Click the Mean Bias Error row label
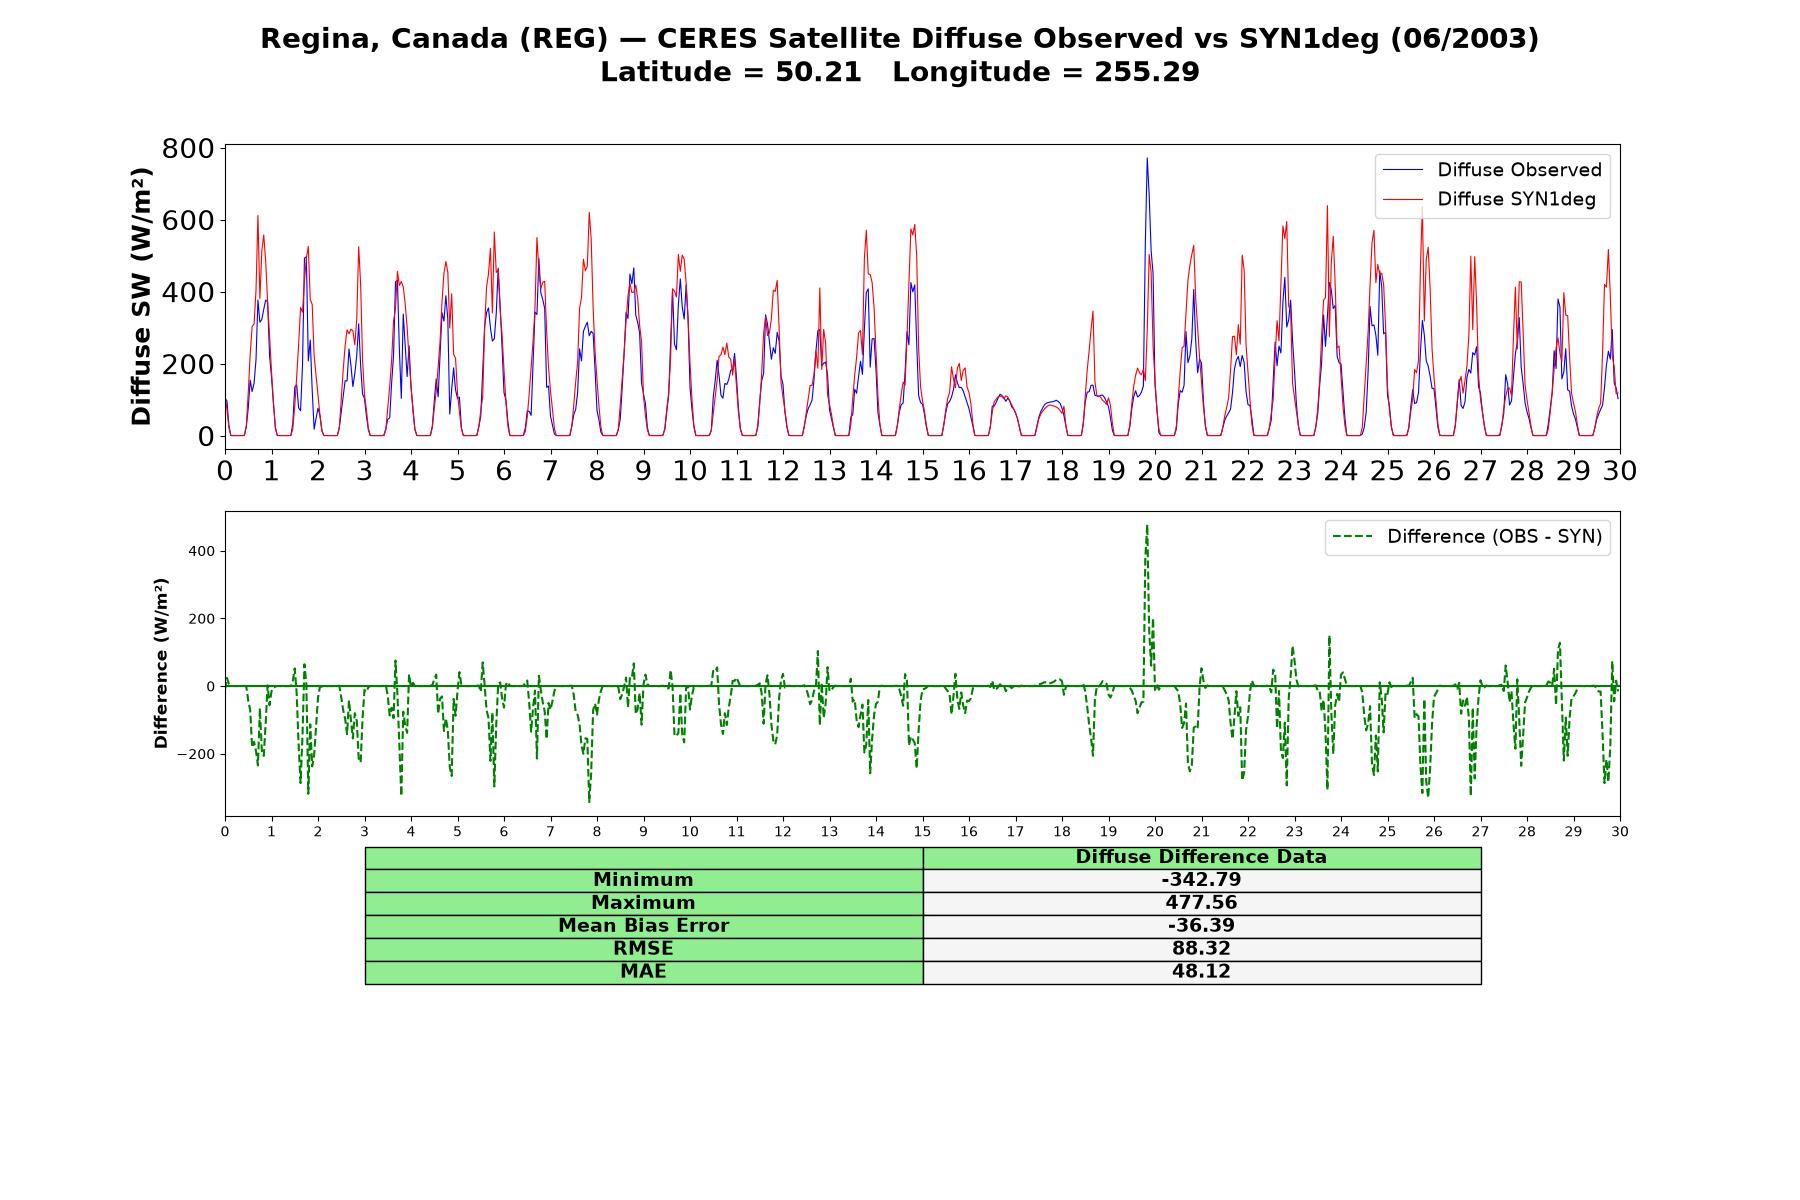The height and width of the screenshot is (1200, 1800). coord(644,926)
